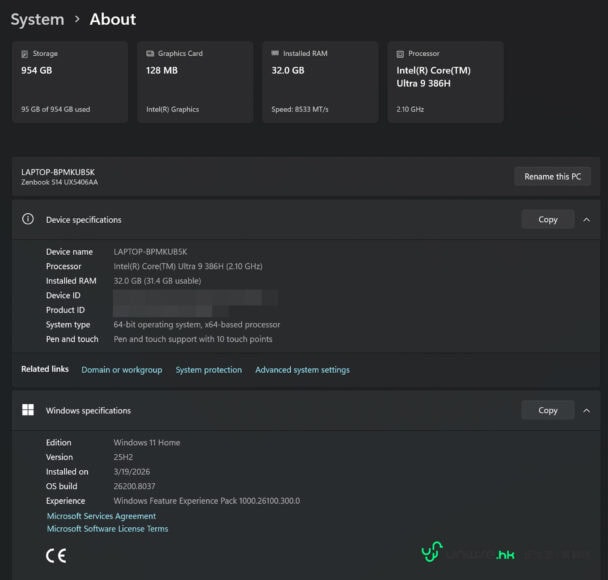
Task: Click the Rename this PC button
Action: click(553, 176)
